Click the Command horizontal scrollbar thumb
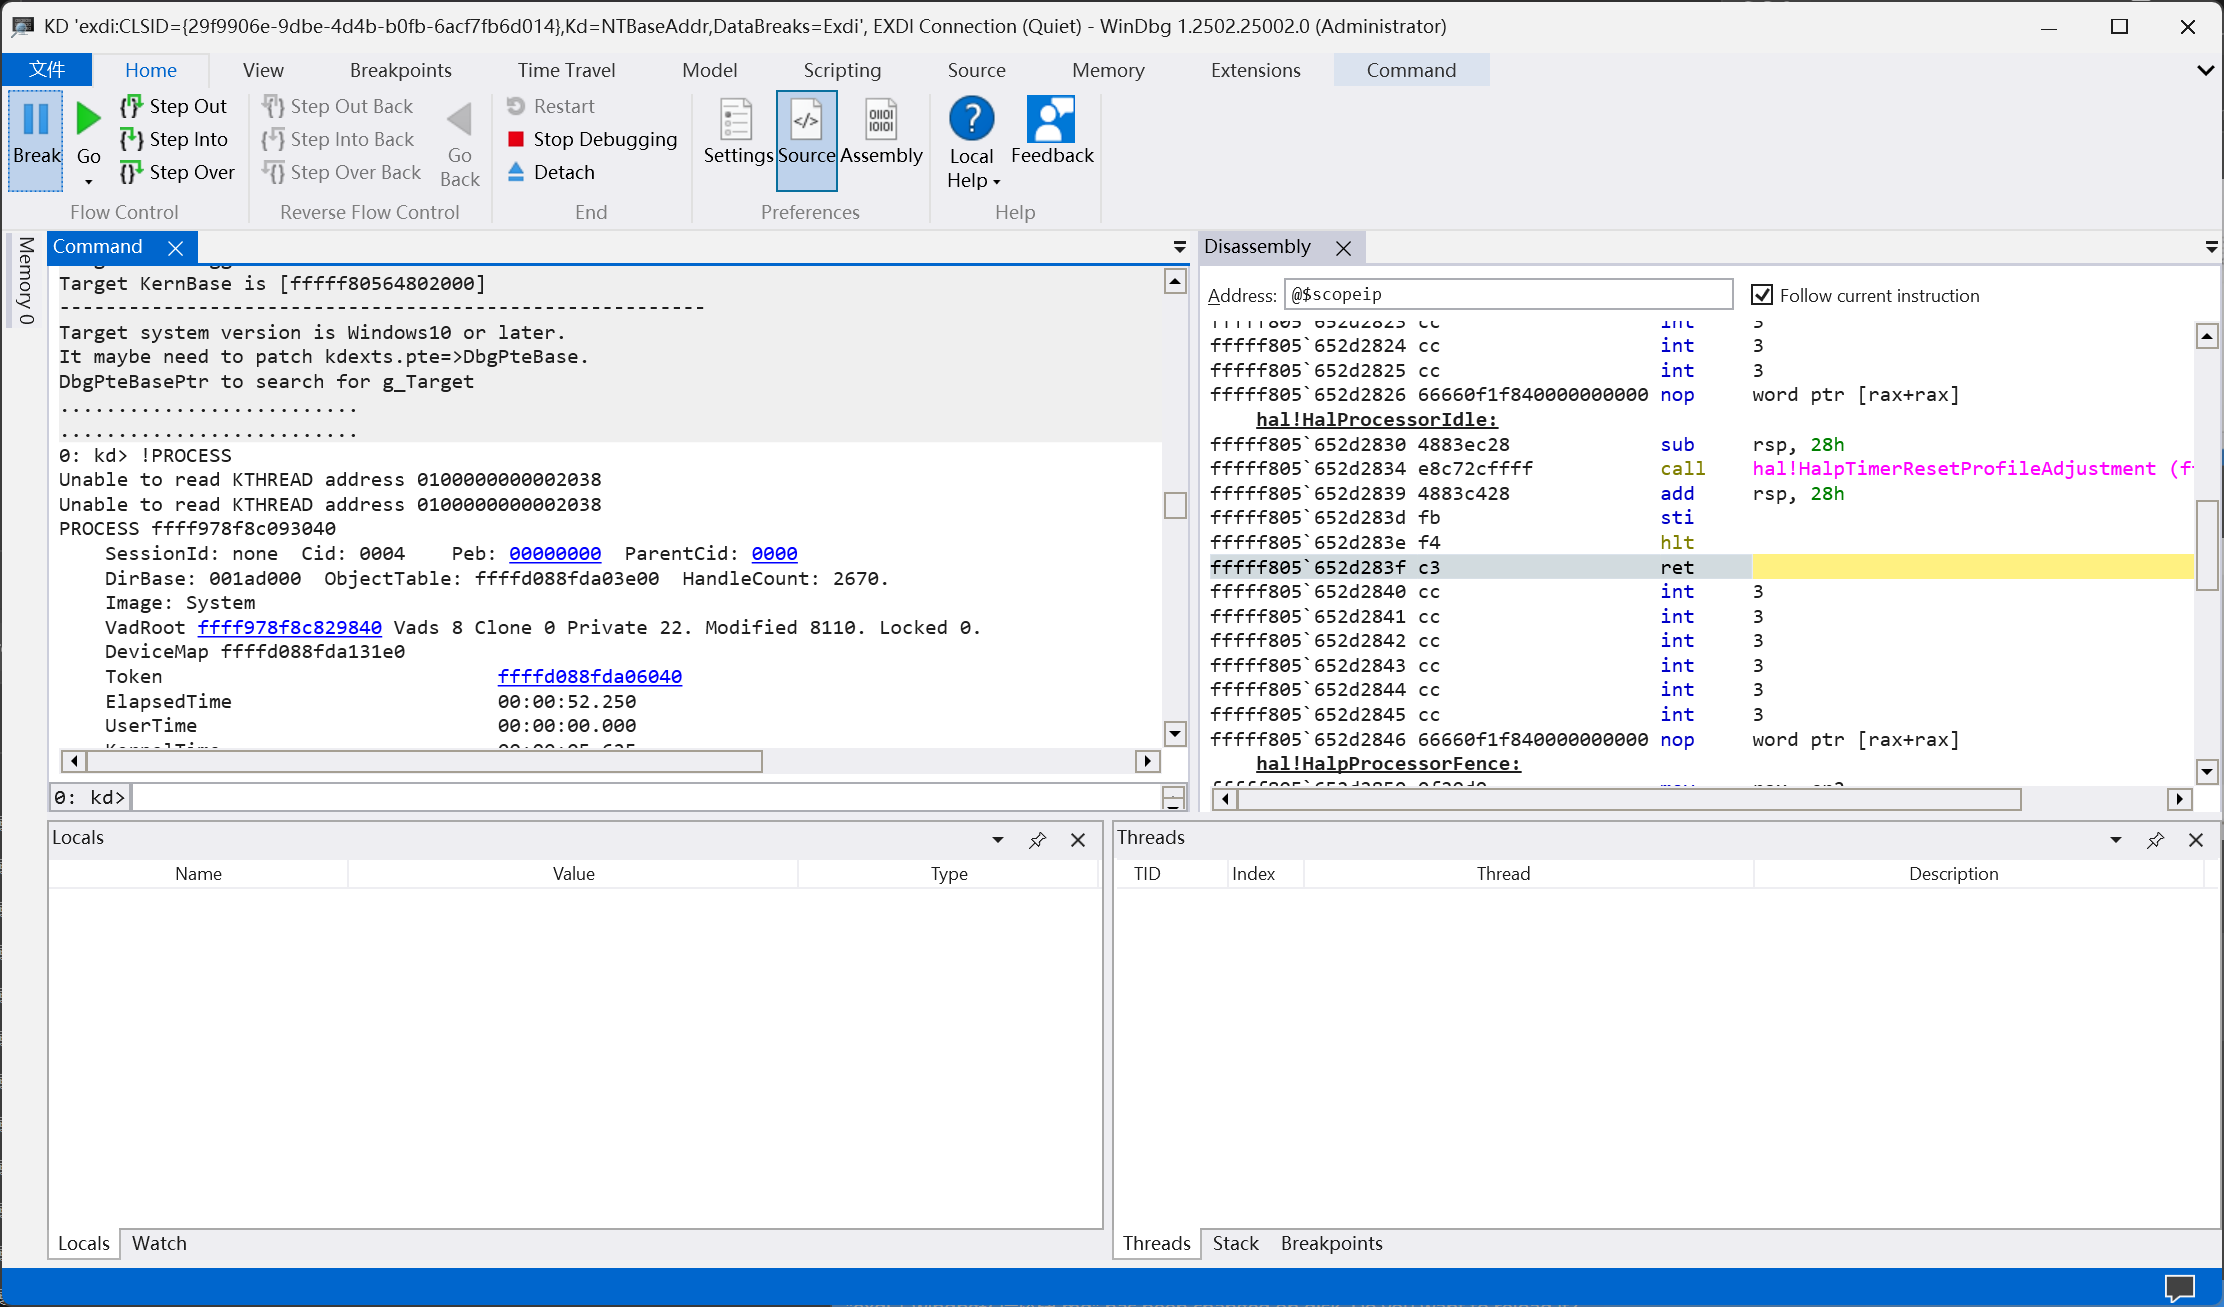Viewport: 2224px width, 1307px height. pos(425,761)
